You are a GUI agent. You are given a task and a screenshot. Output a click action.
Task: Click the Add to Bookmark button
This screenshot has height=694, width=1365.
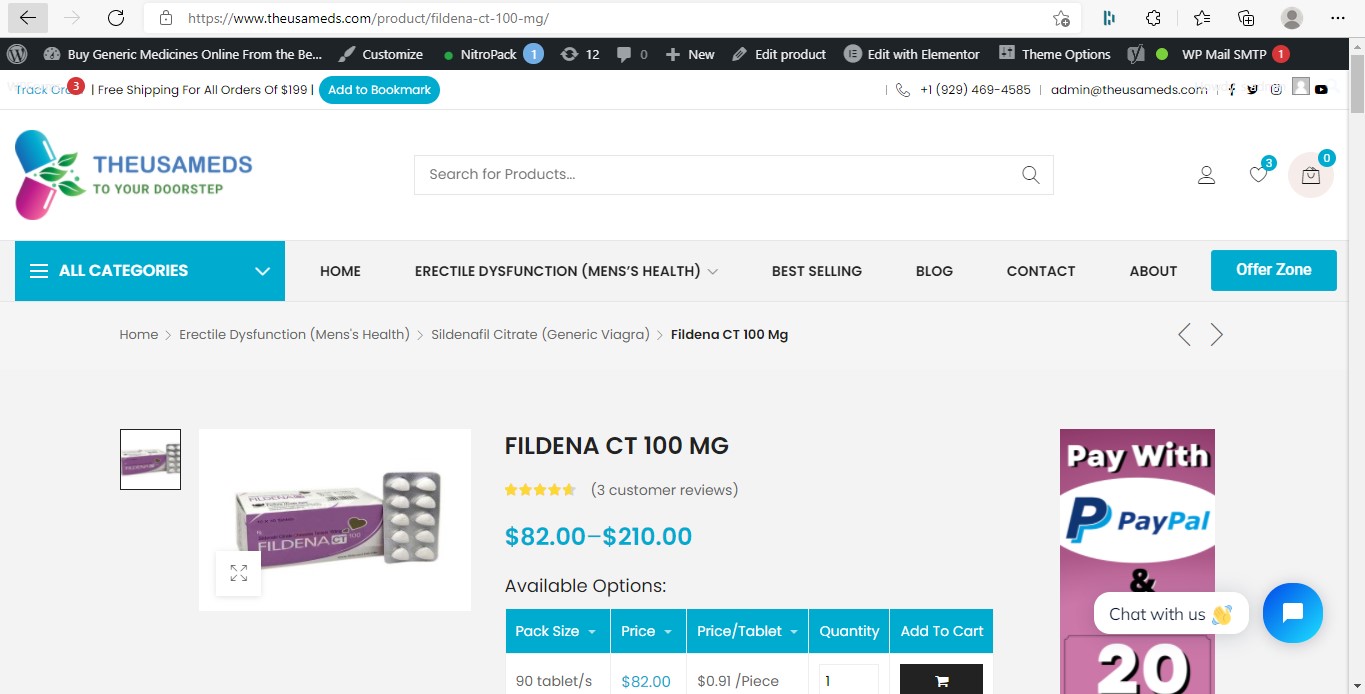click(379, 89)
